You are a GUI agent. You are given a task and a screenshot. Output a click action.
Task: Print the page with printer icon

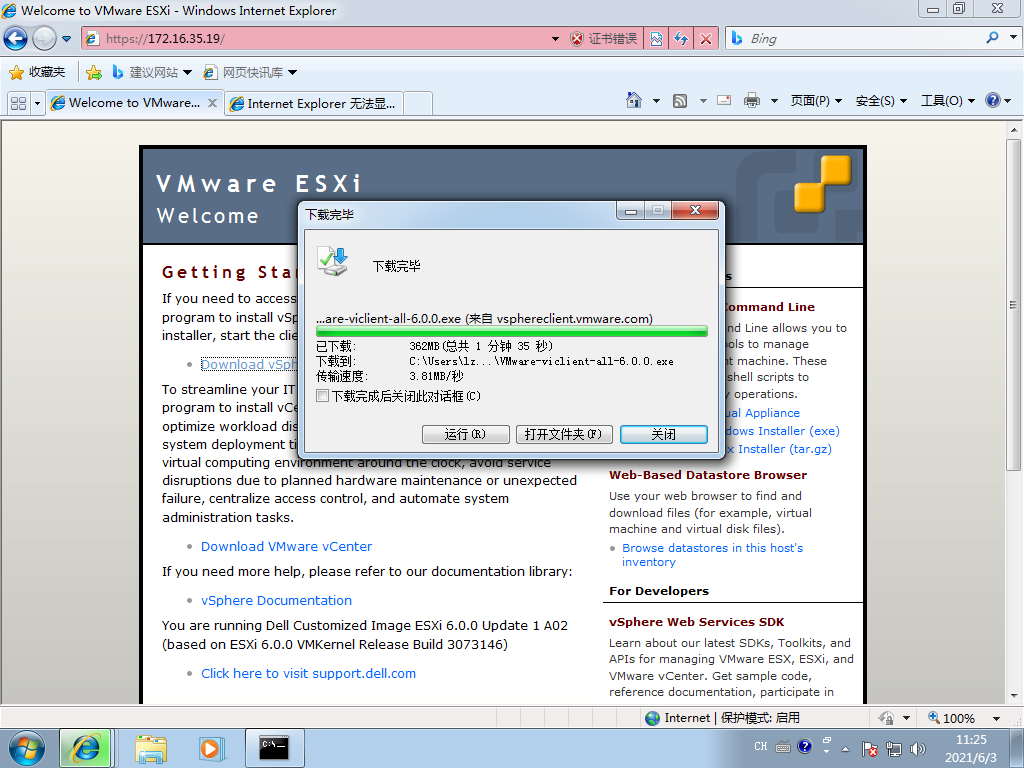pyautogui.click(x=752, y=101)
